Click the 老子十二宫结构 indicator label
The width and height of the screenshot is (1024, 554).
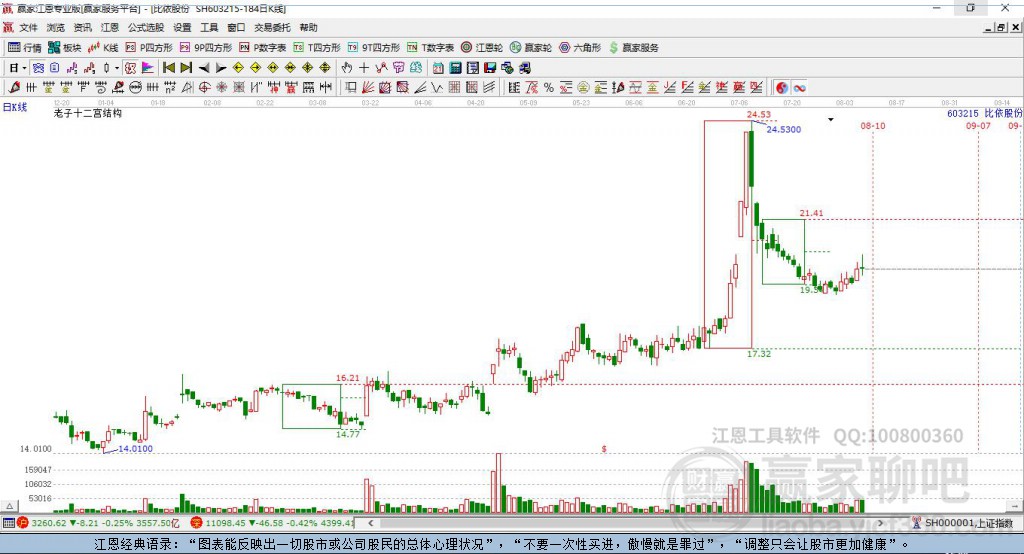[x=88, y=113]
